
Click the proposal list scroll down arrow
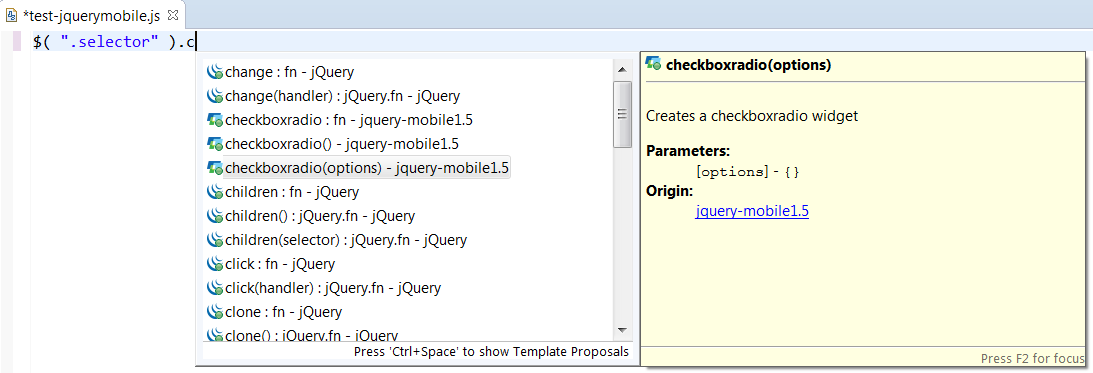pyautogui.click(x=622, y=331)
